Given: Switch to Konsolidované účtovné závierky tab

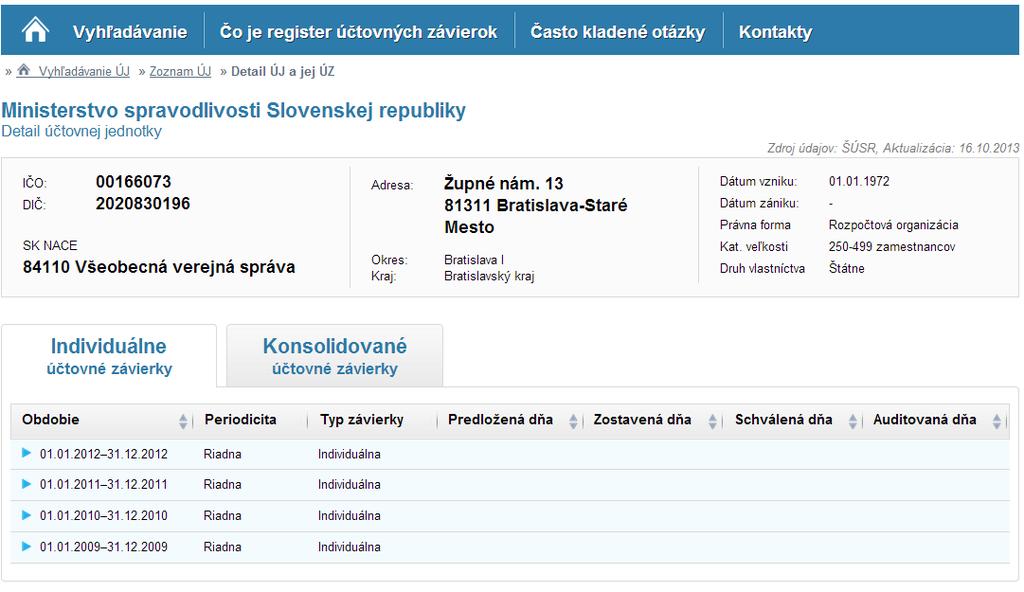Looking at the screenshot, I should (x=334, y=356).
